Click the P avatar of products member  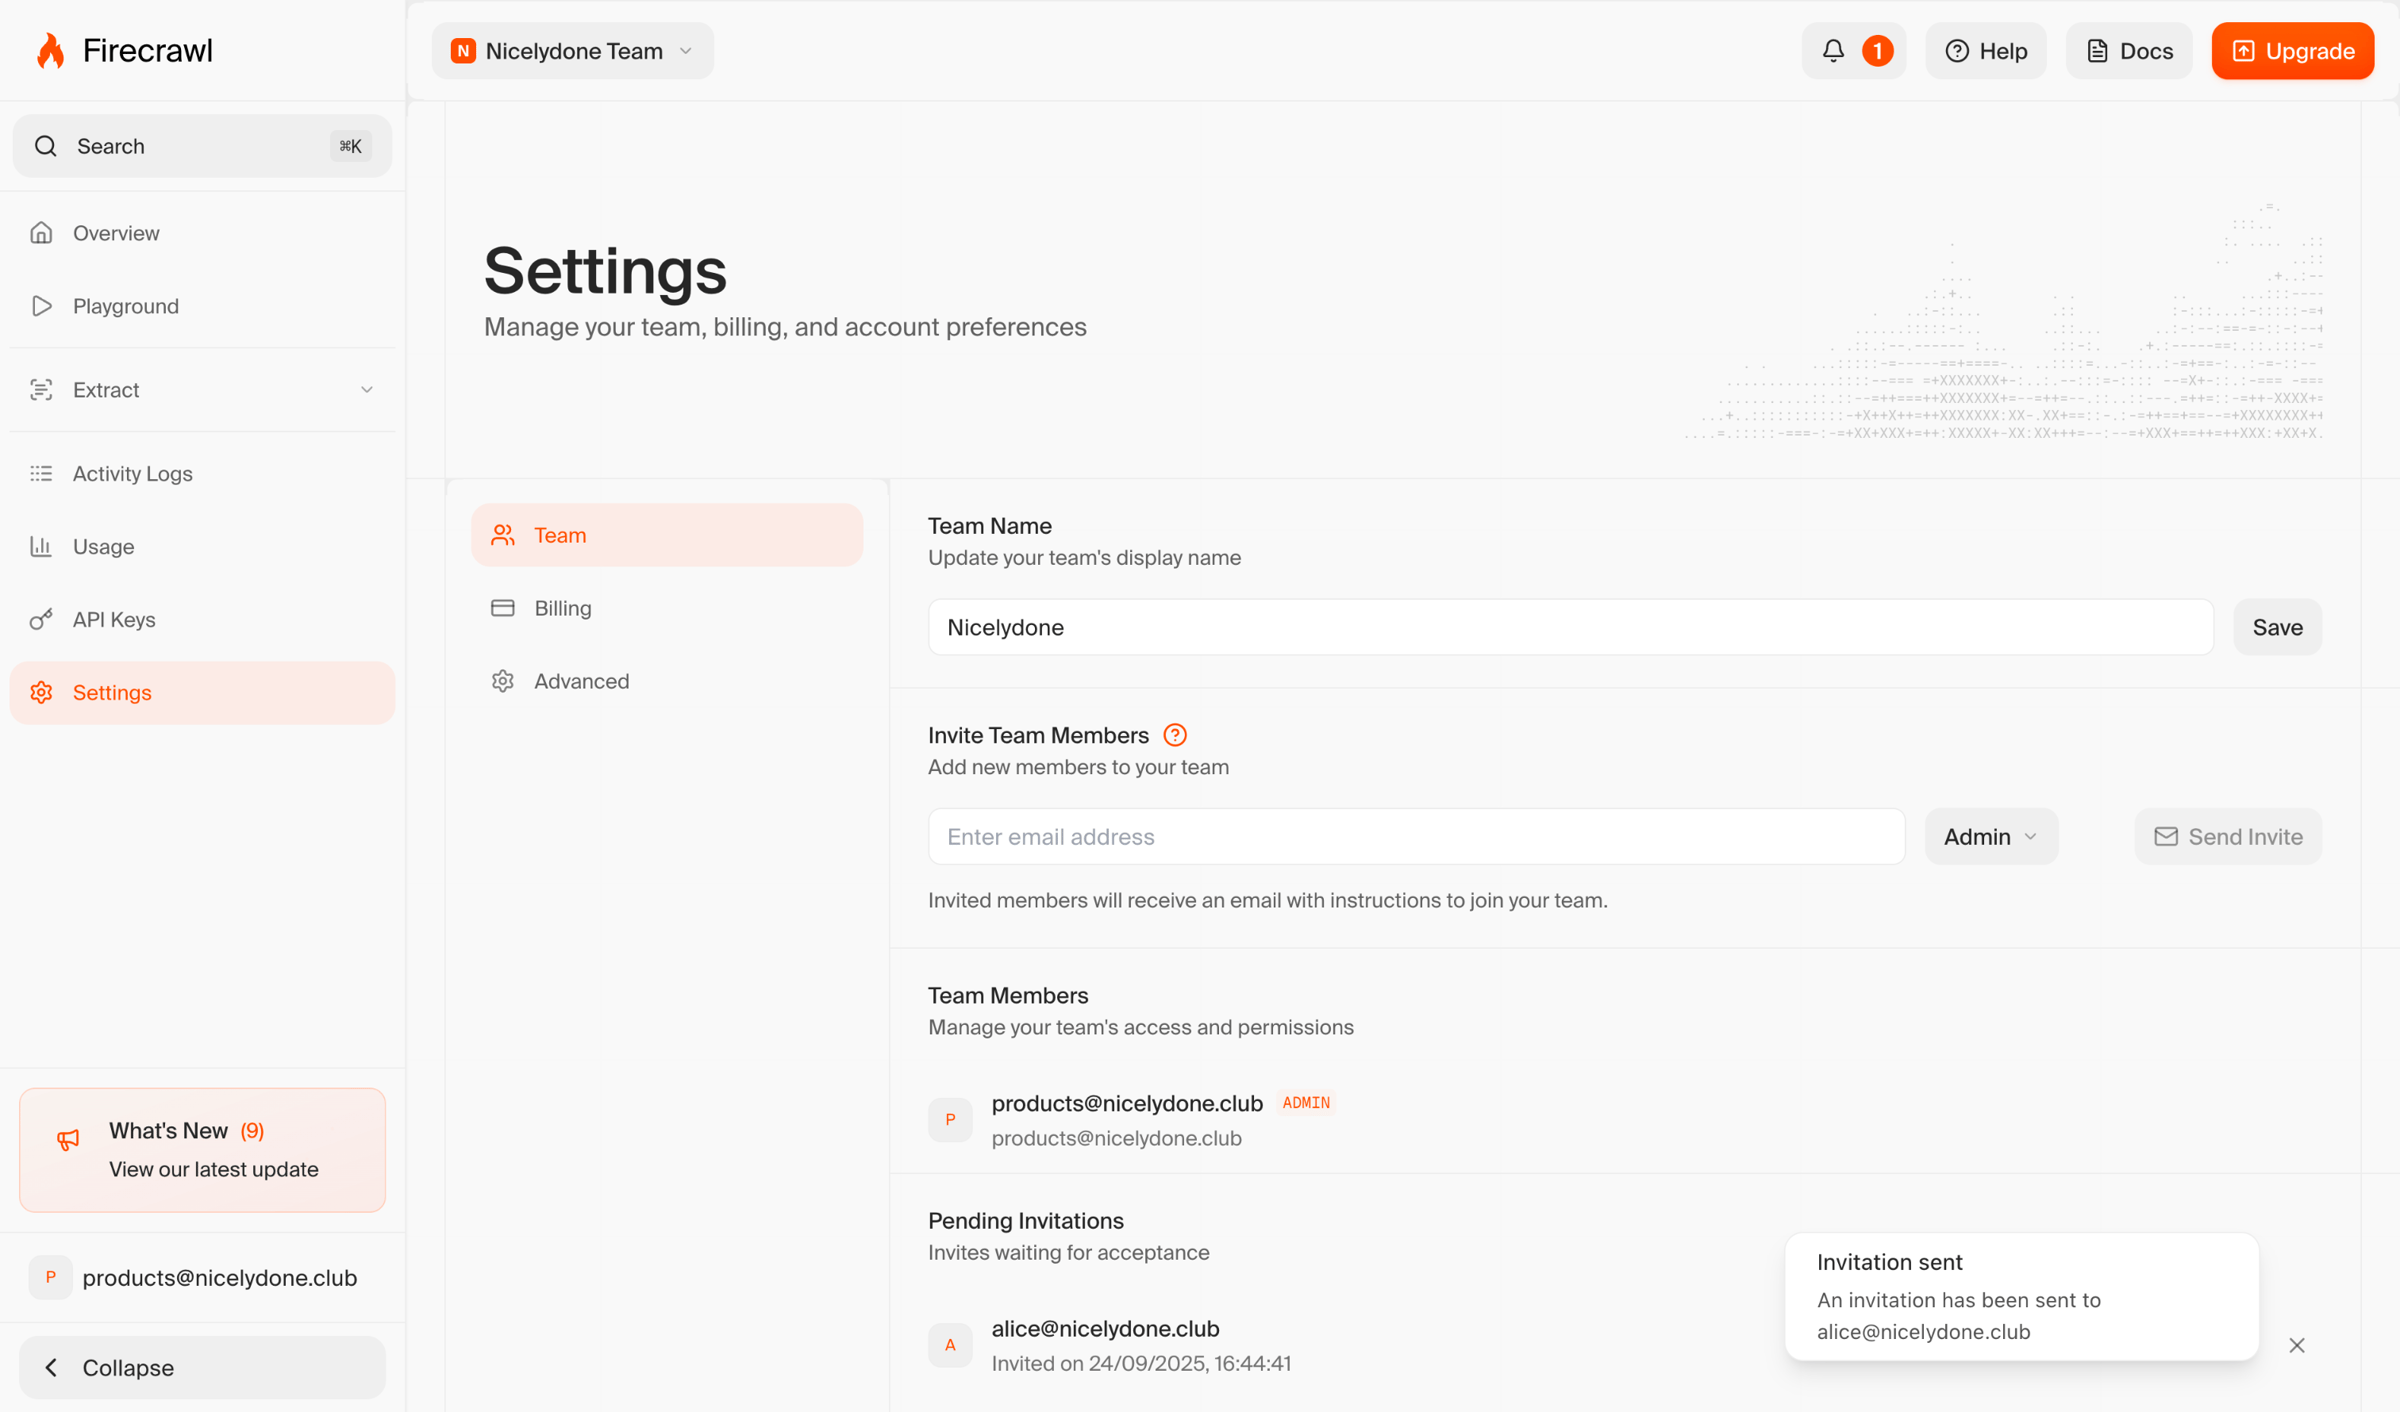pyautogui.click(x=950, y=1120)
